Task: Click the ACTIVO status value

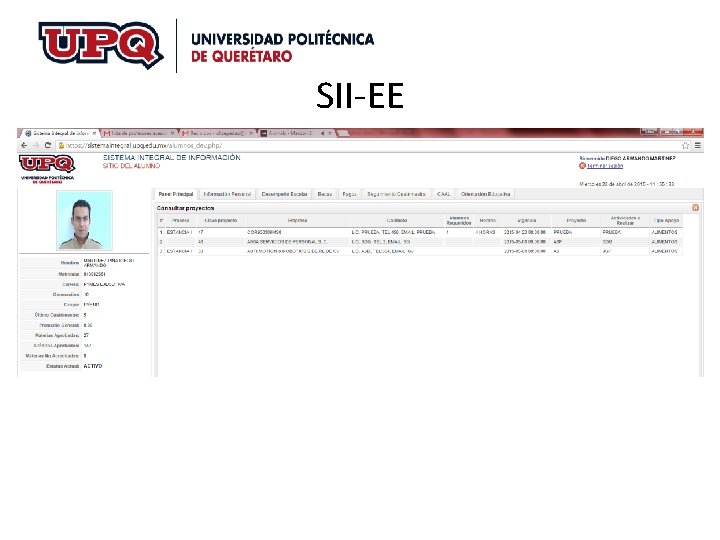Action: pyautogui.click(x=93, y=366)
